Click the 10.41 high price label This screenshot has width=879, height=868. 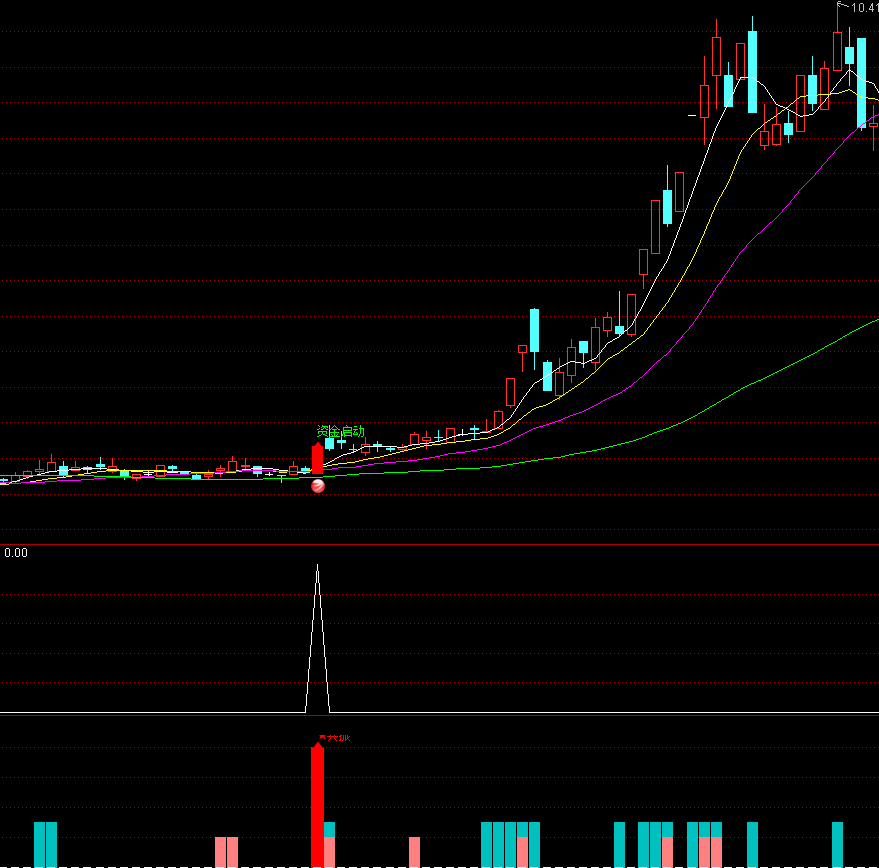pyautogui.click(x=863, y=8)
